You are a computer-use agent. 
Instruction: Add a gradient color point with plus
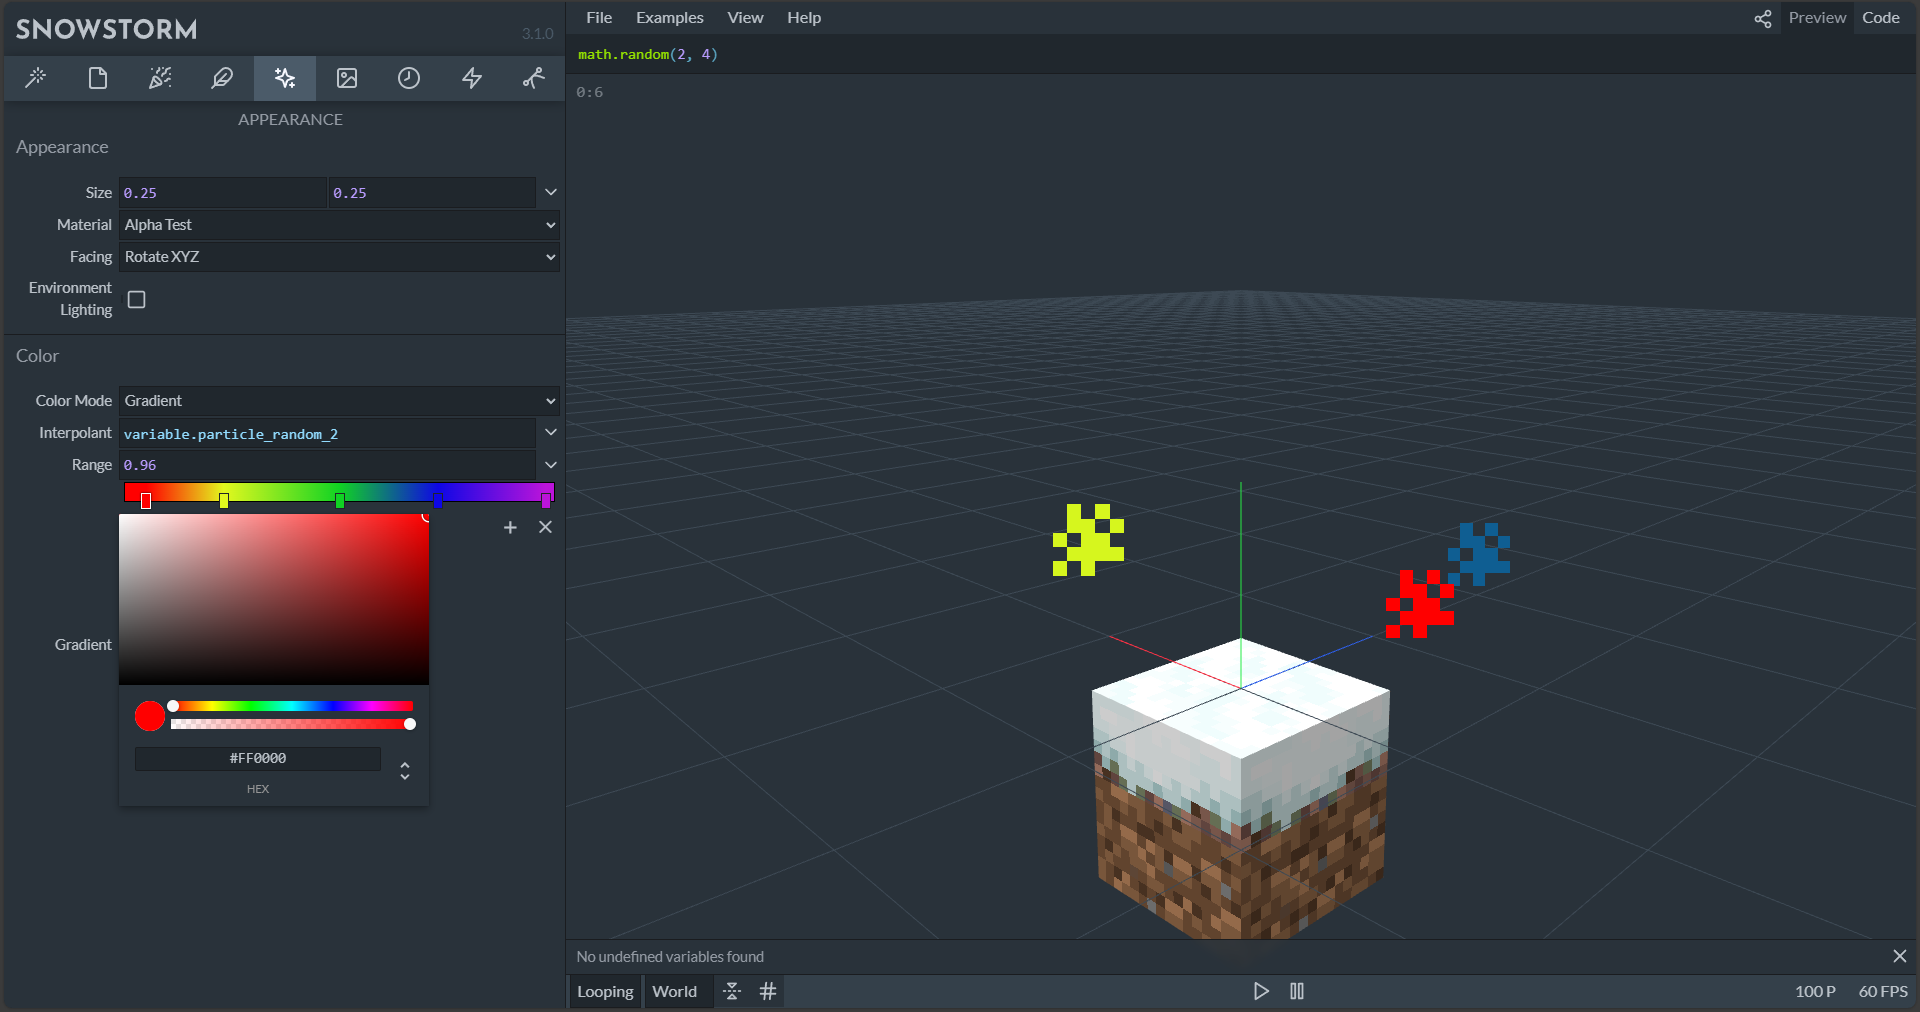click(x=510, y=527)
